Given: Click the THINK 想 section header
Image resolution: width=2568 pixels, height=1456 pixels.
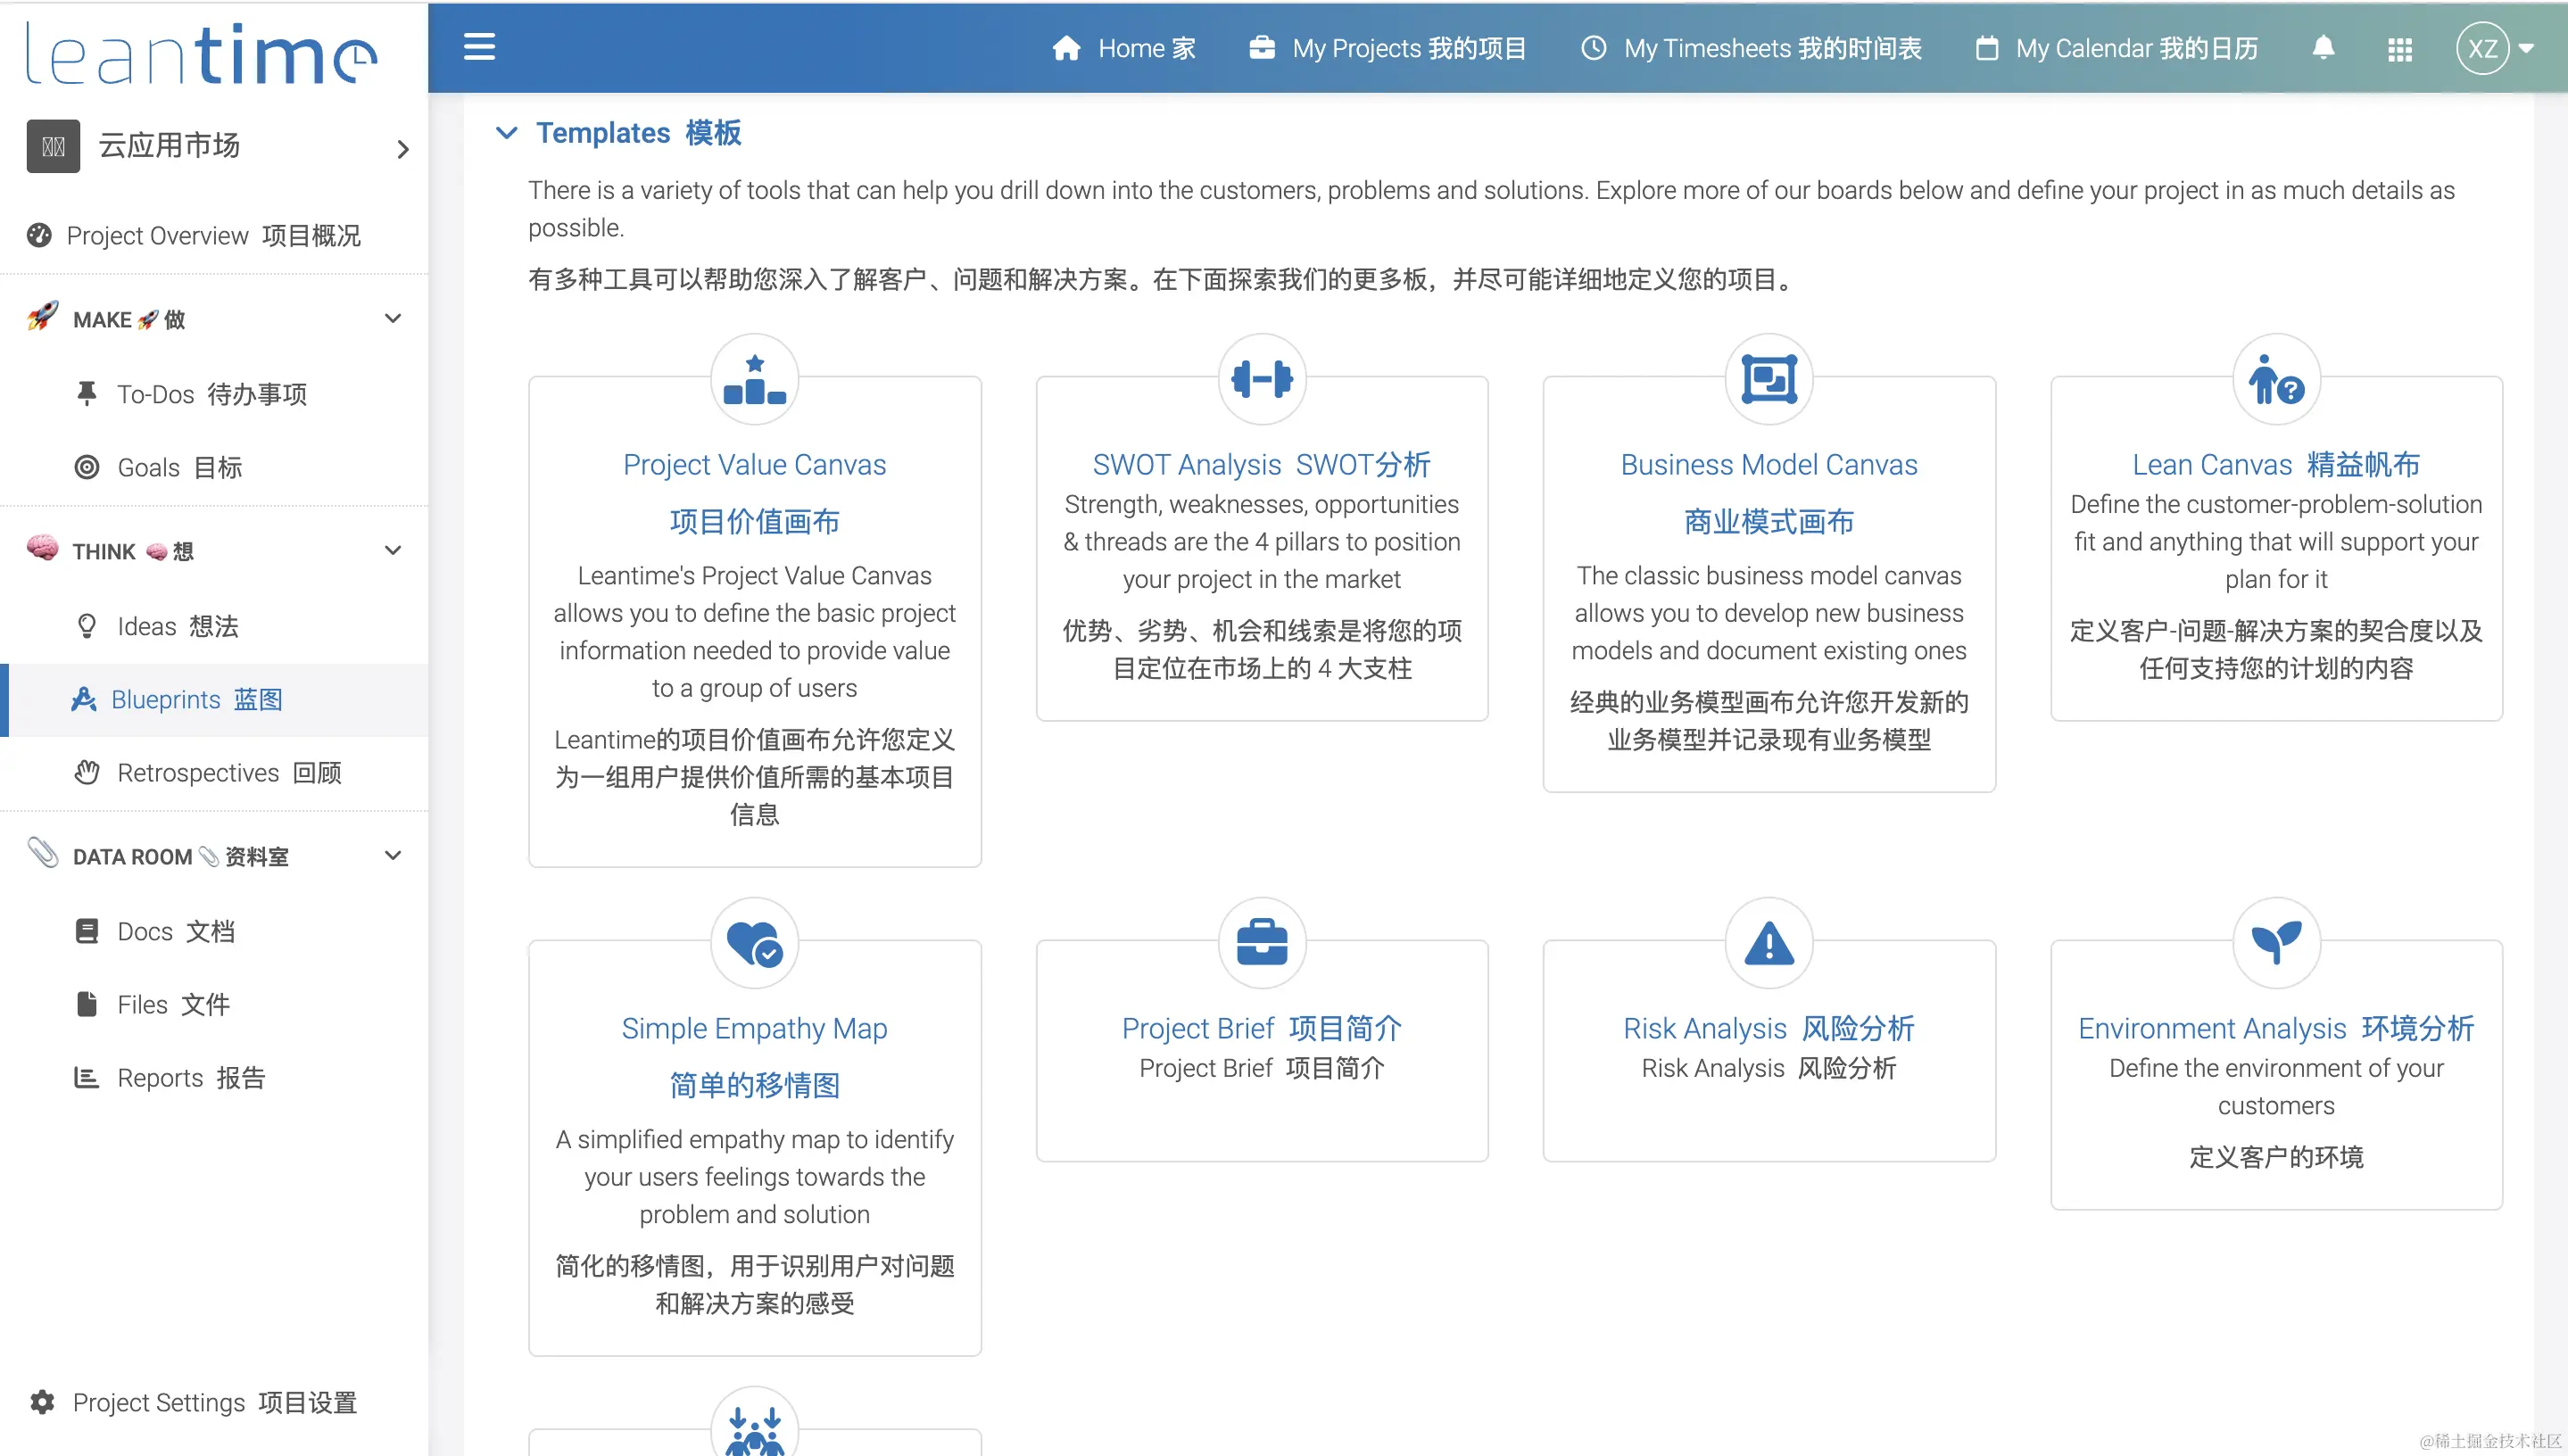Looking at the screenshot, I should [x=214, y=551].
